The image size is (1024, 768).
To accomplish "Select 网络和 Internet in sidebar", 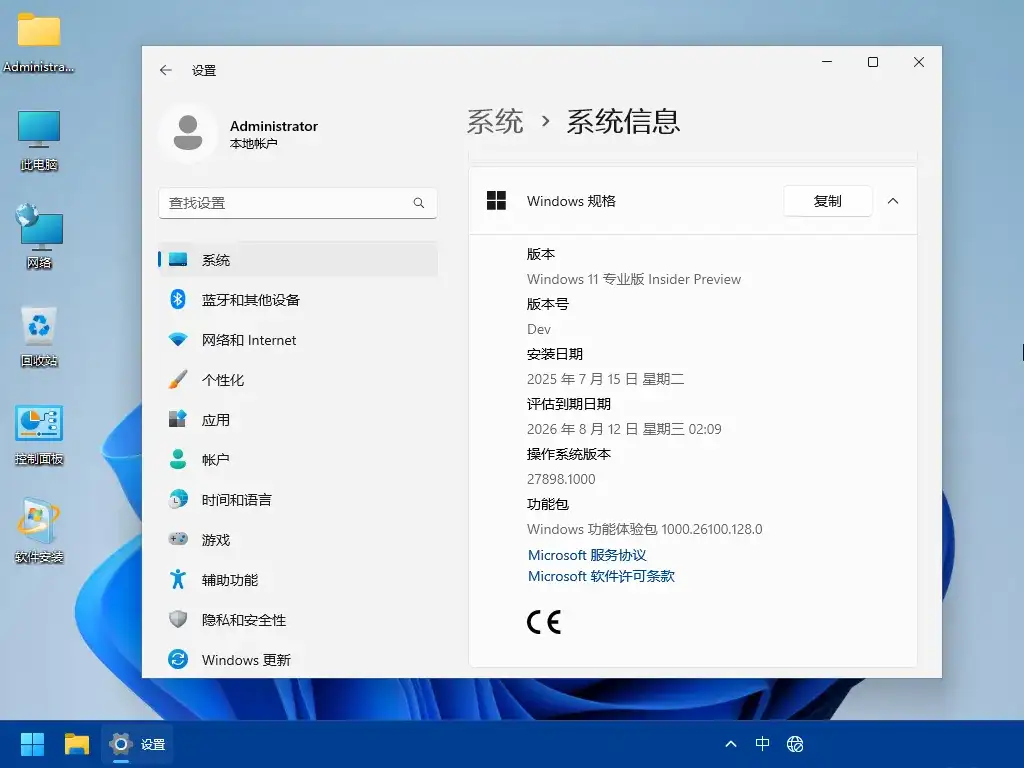I will [298, 340].
